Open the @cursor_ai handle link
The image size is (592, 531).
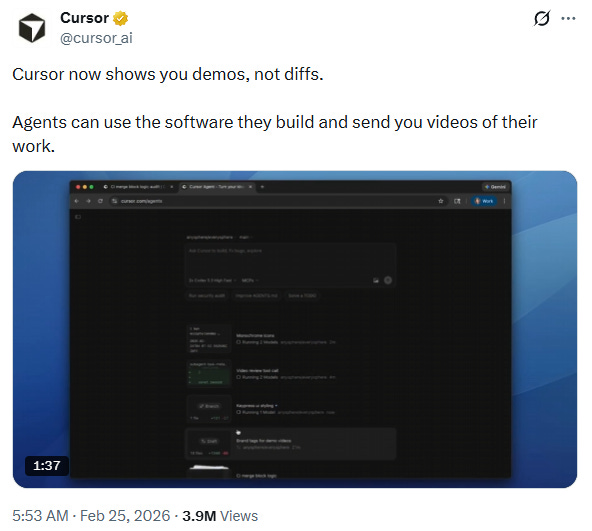(x=96, y=38)
